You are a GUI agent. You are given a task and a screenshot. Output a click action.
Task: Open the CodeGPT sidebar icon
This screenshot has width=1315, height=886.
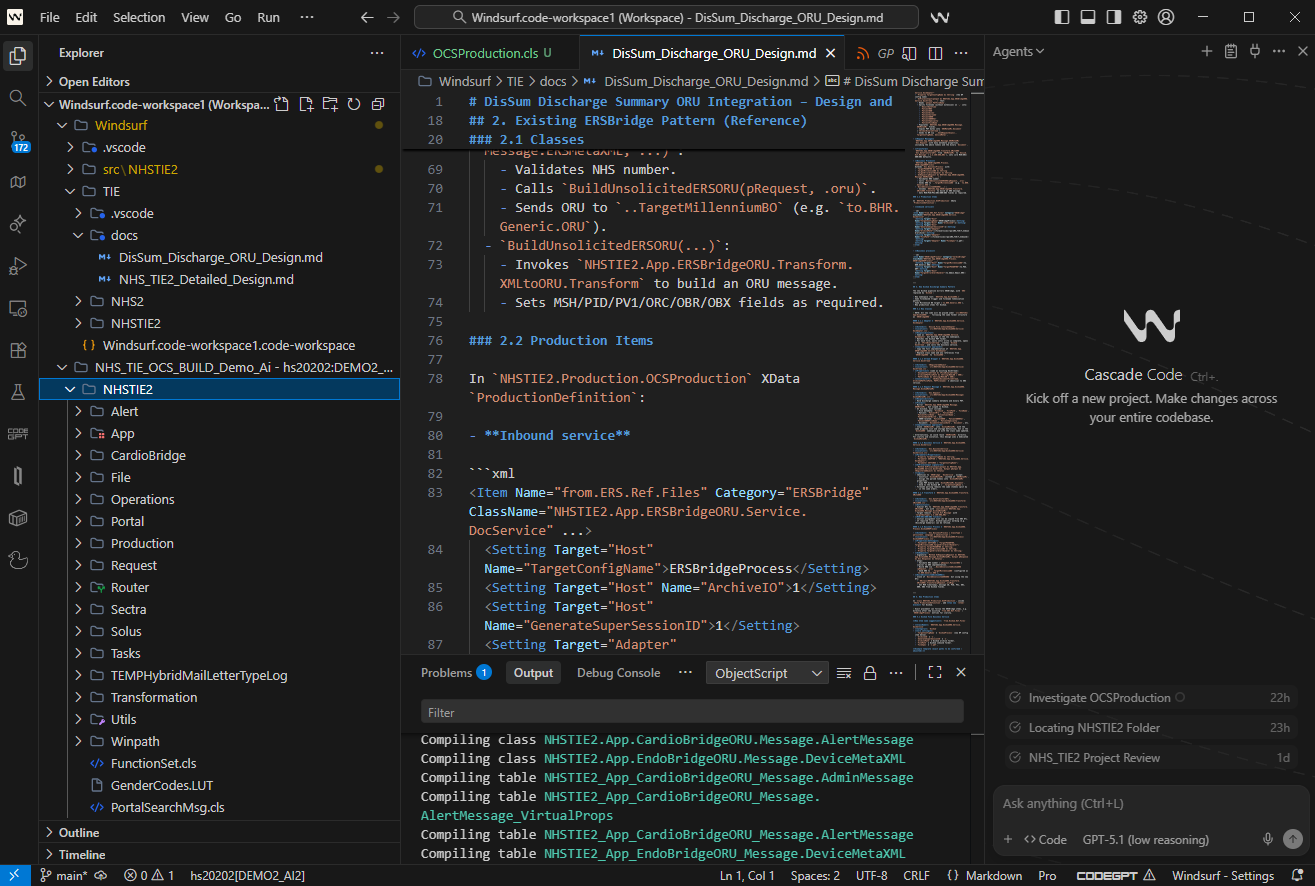[x=17, y=433]
